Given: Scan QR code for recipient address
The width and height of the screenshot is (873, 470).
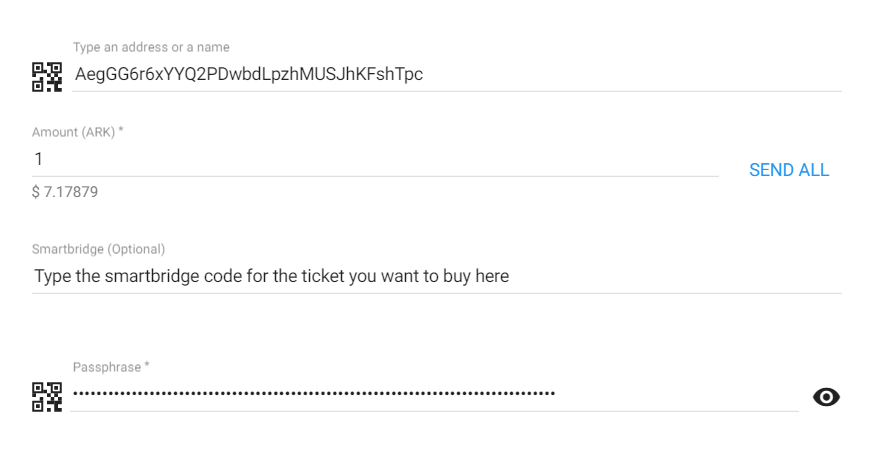Looking at the screenshot, I should 47,77.
